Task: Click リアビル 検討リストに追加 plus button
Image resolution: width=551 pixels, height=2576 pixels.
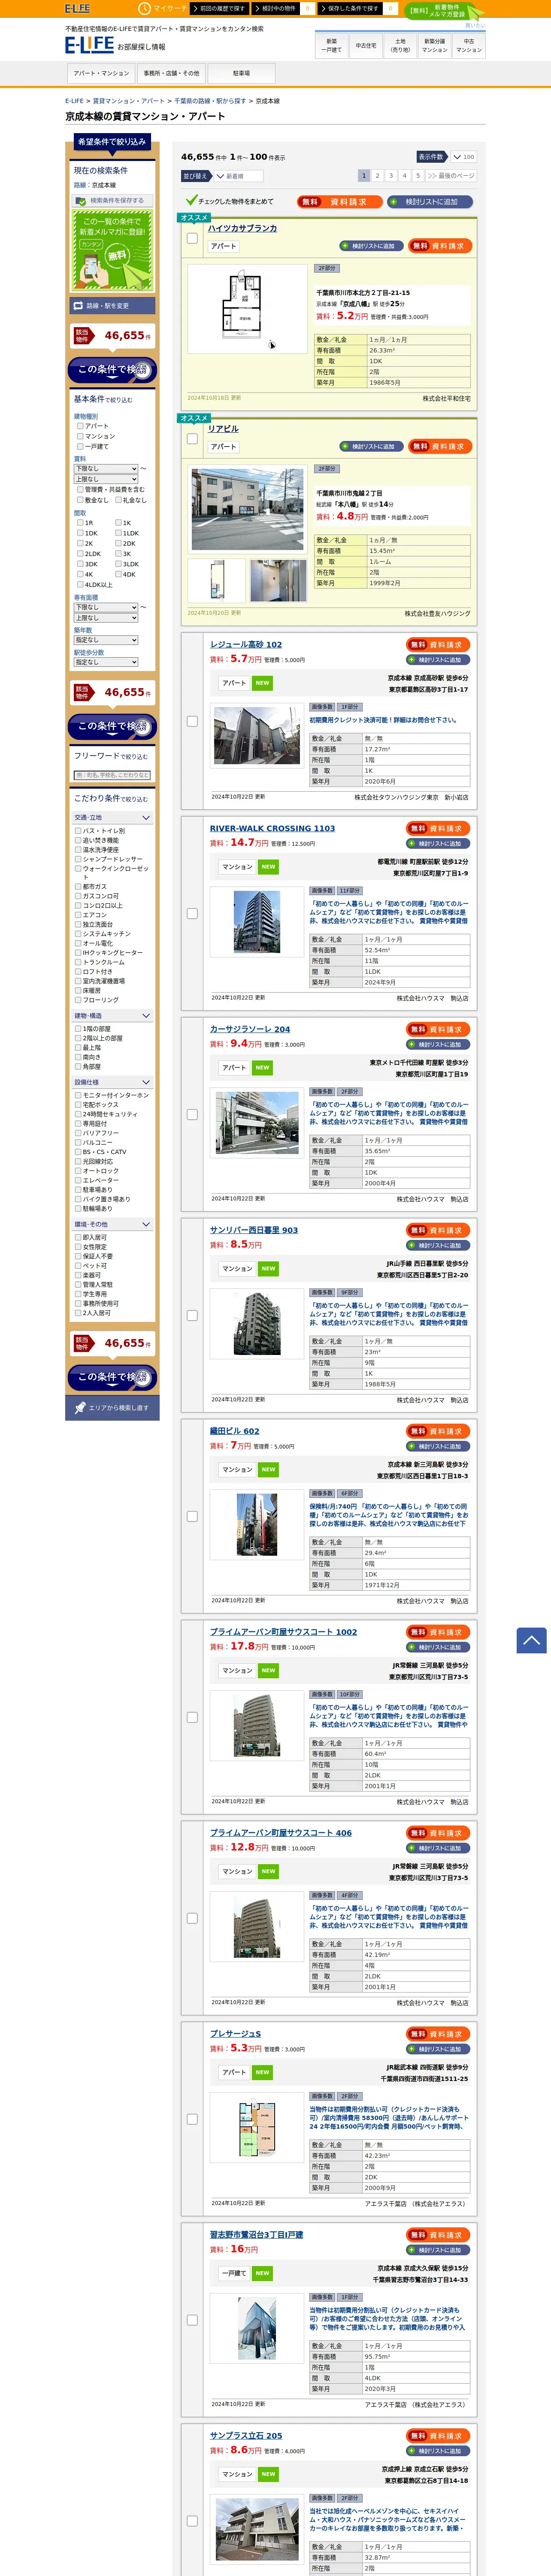Action: (371, 447)
